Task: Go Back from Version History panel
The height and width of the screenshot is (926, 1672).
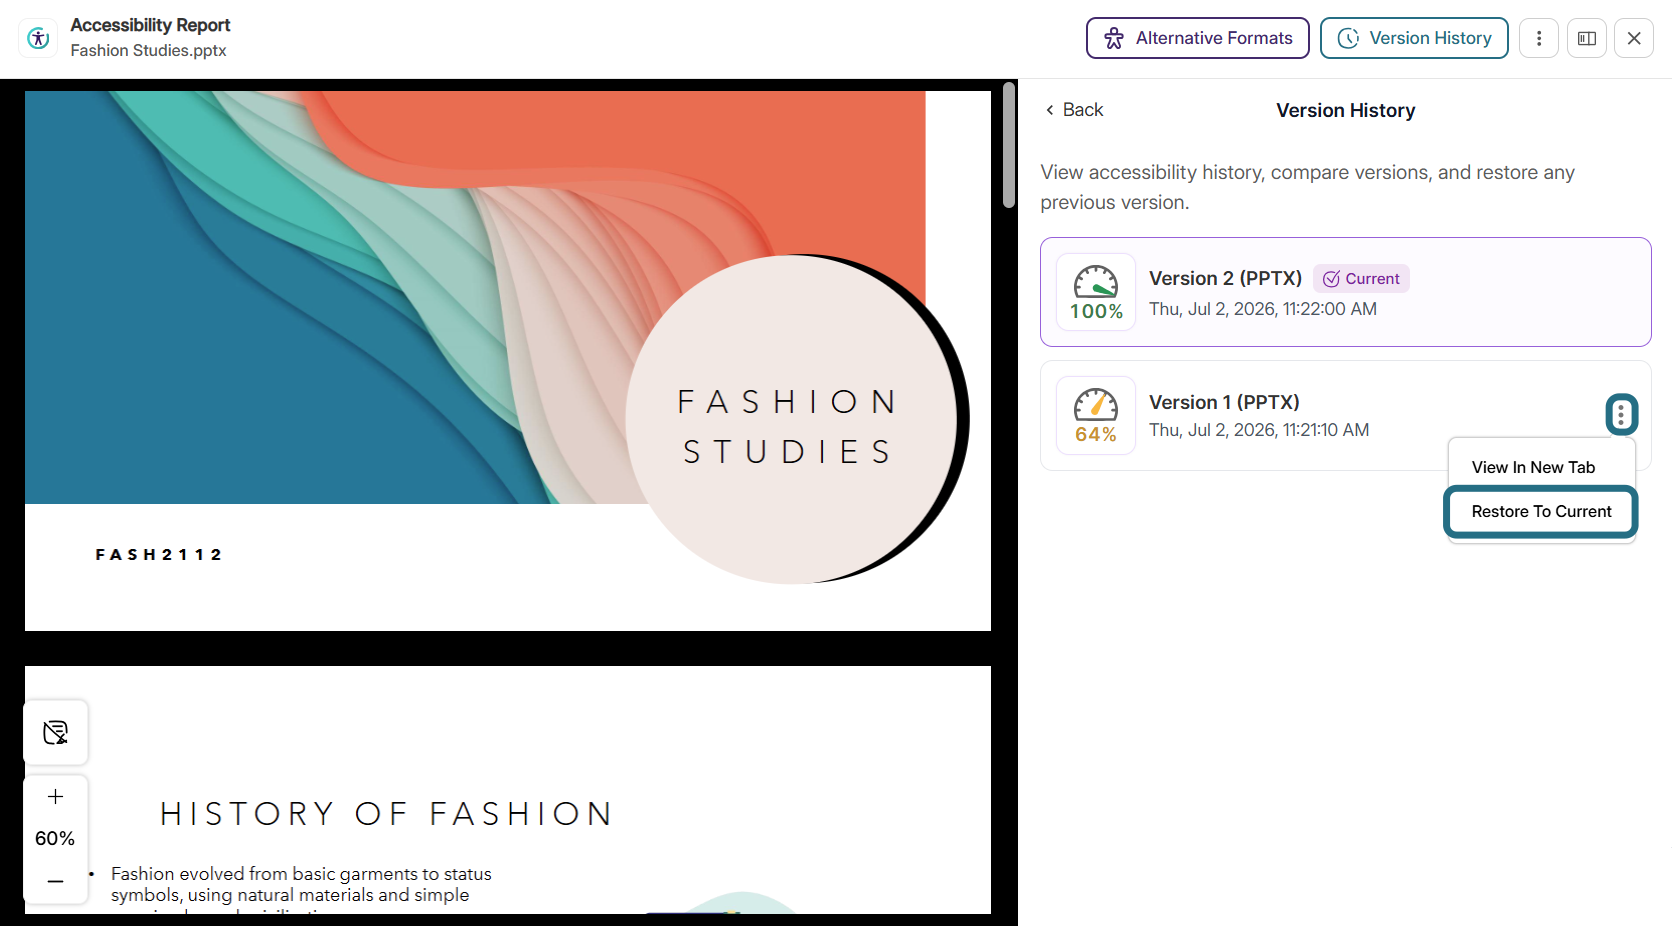Action: 1074,110
